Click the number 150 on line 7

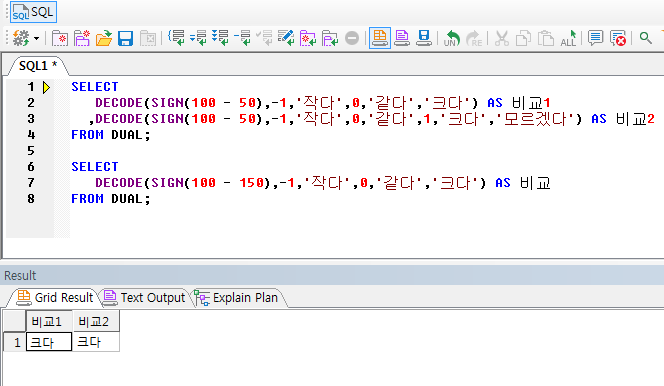click(x=252, y=183)
